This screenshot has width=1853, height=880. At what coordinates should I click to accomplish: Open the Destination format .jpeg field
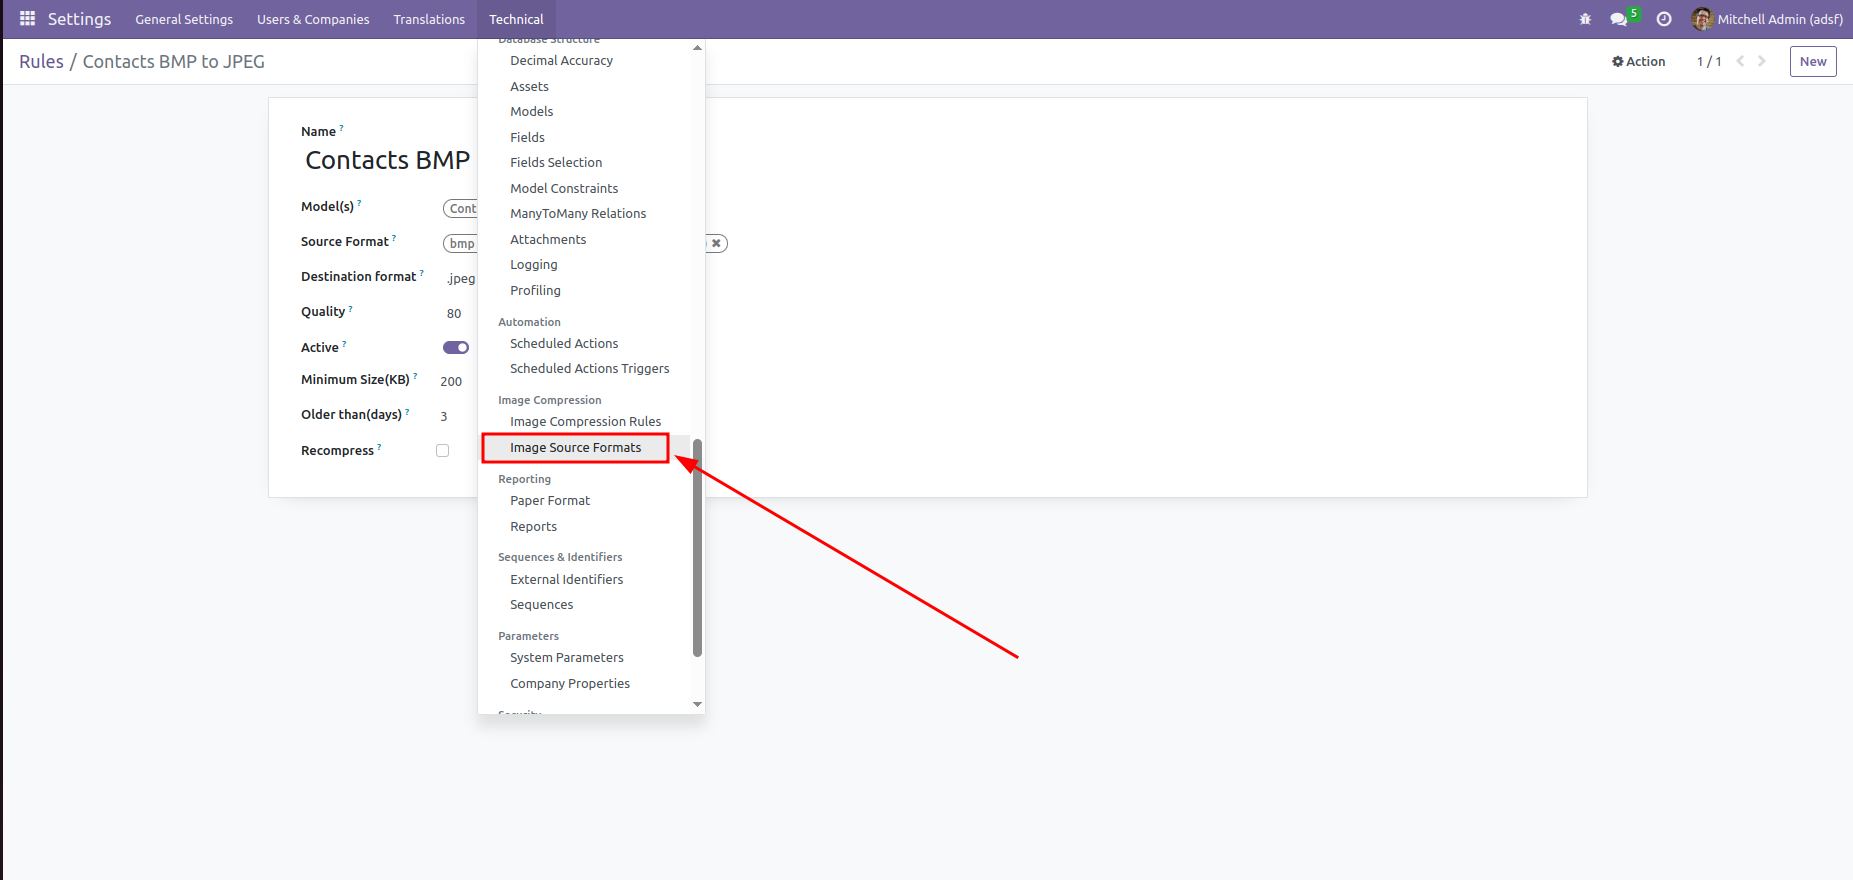(461, 278)
